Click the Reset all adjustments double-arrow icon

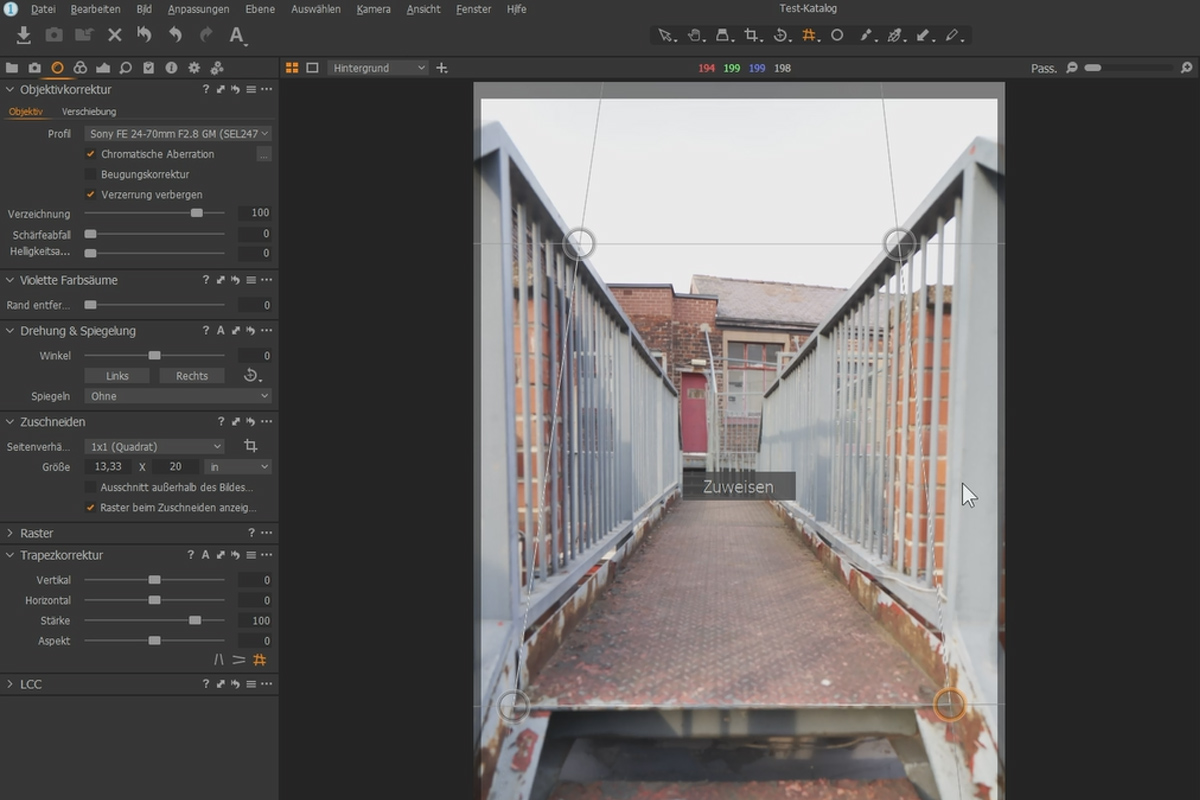coord(144,35)
